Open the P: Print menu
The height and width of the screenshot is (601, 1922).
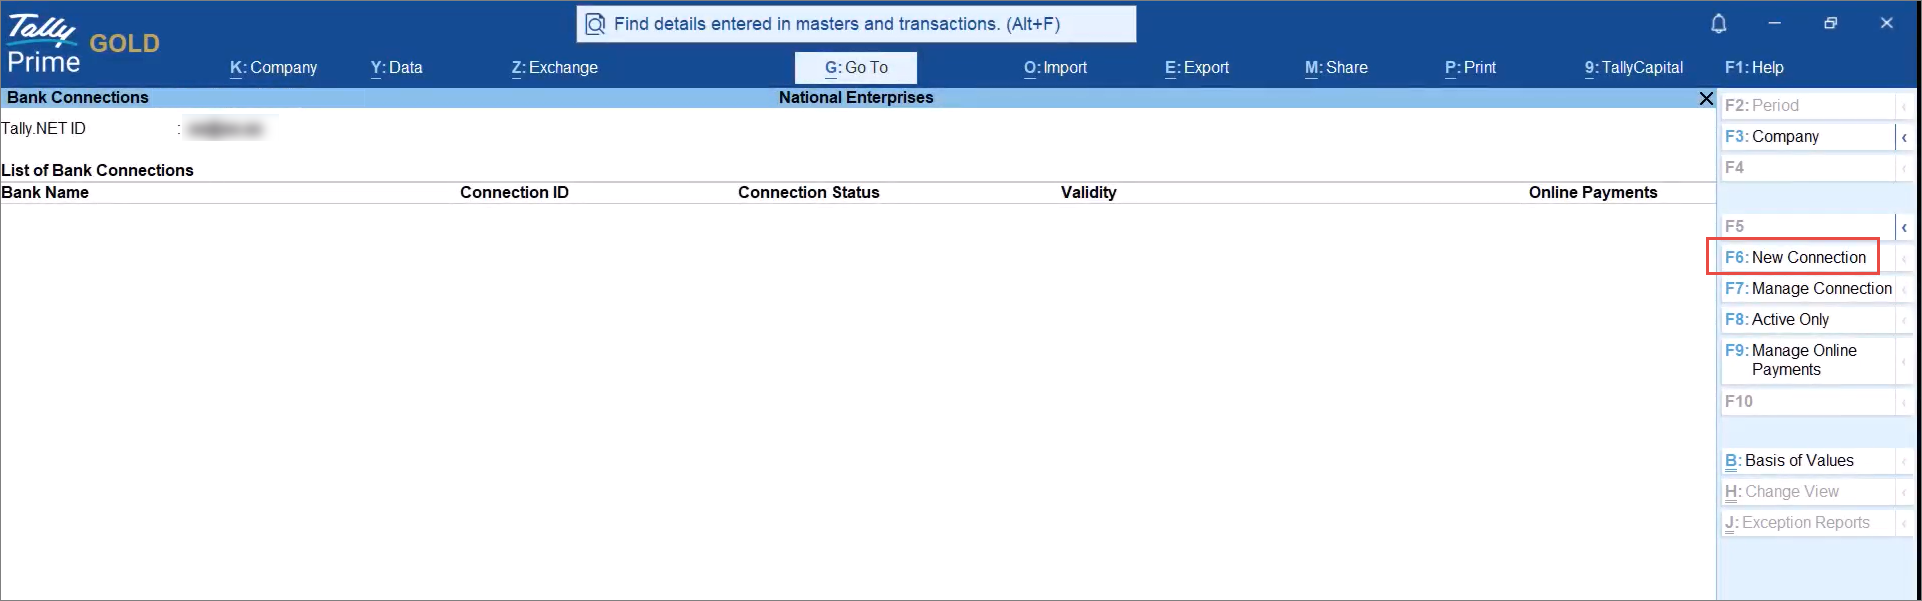(1470, 68)
